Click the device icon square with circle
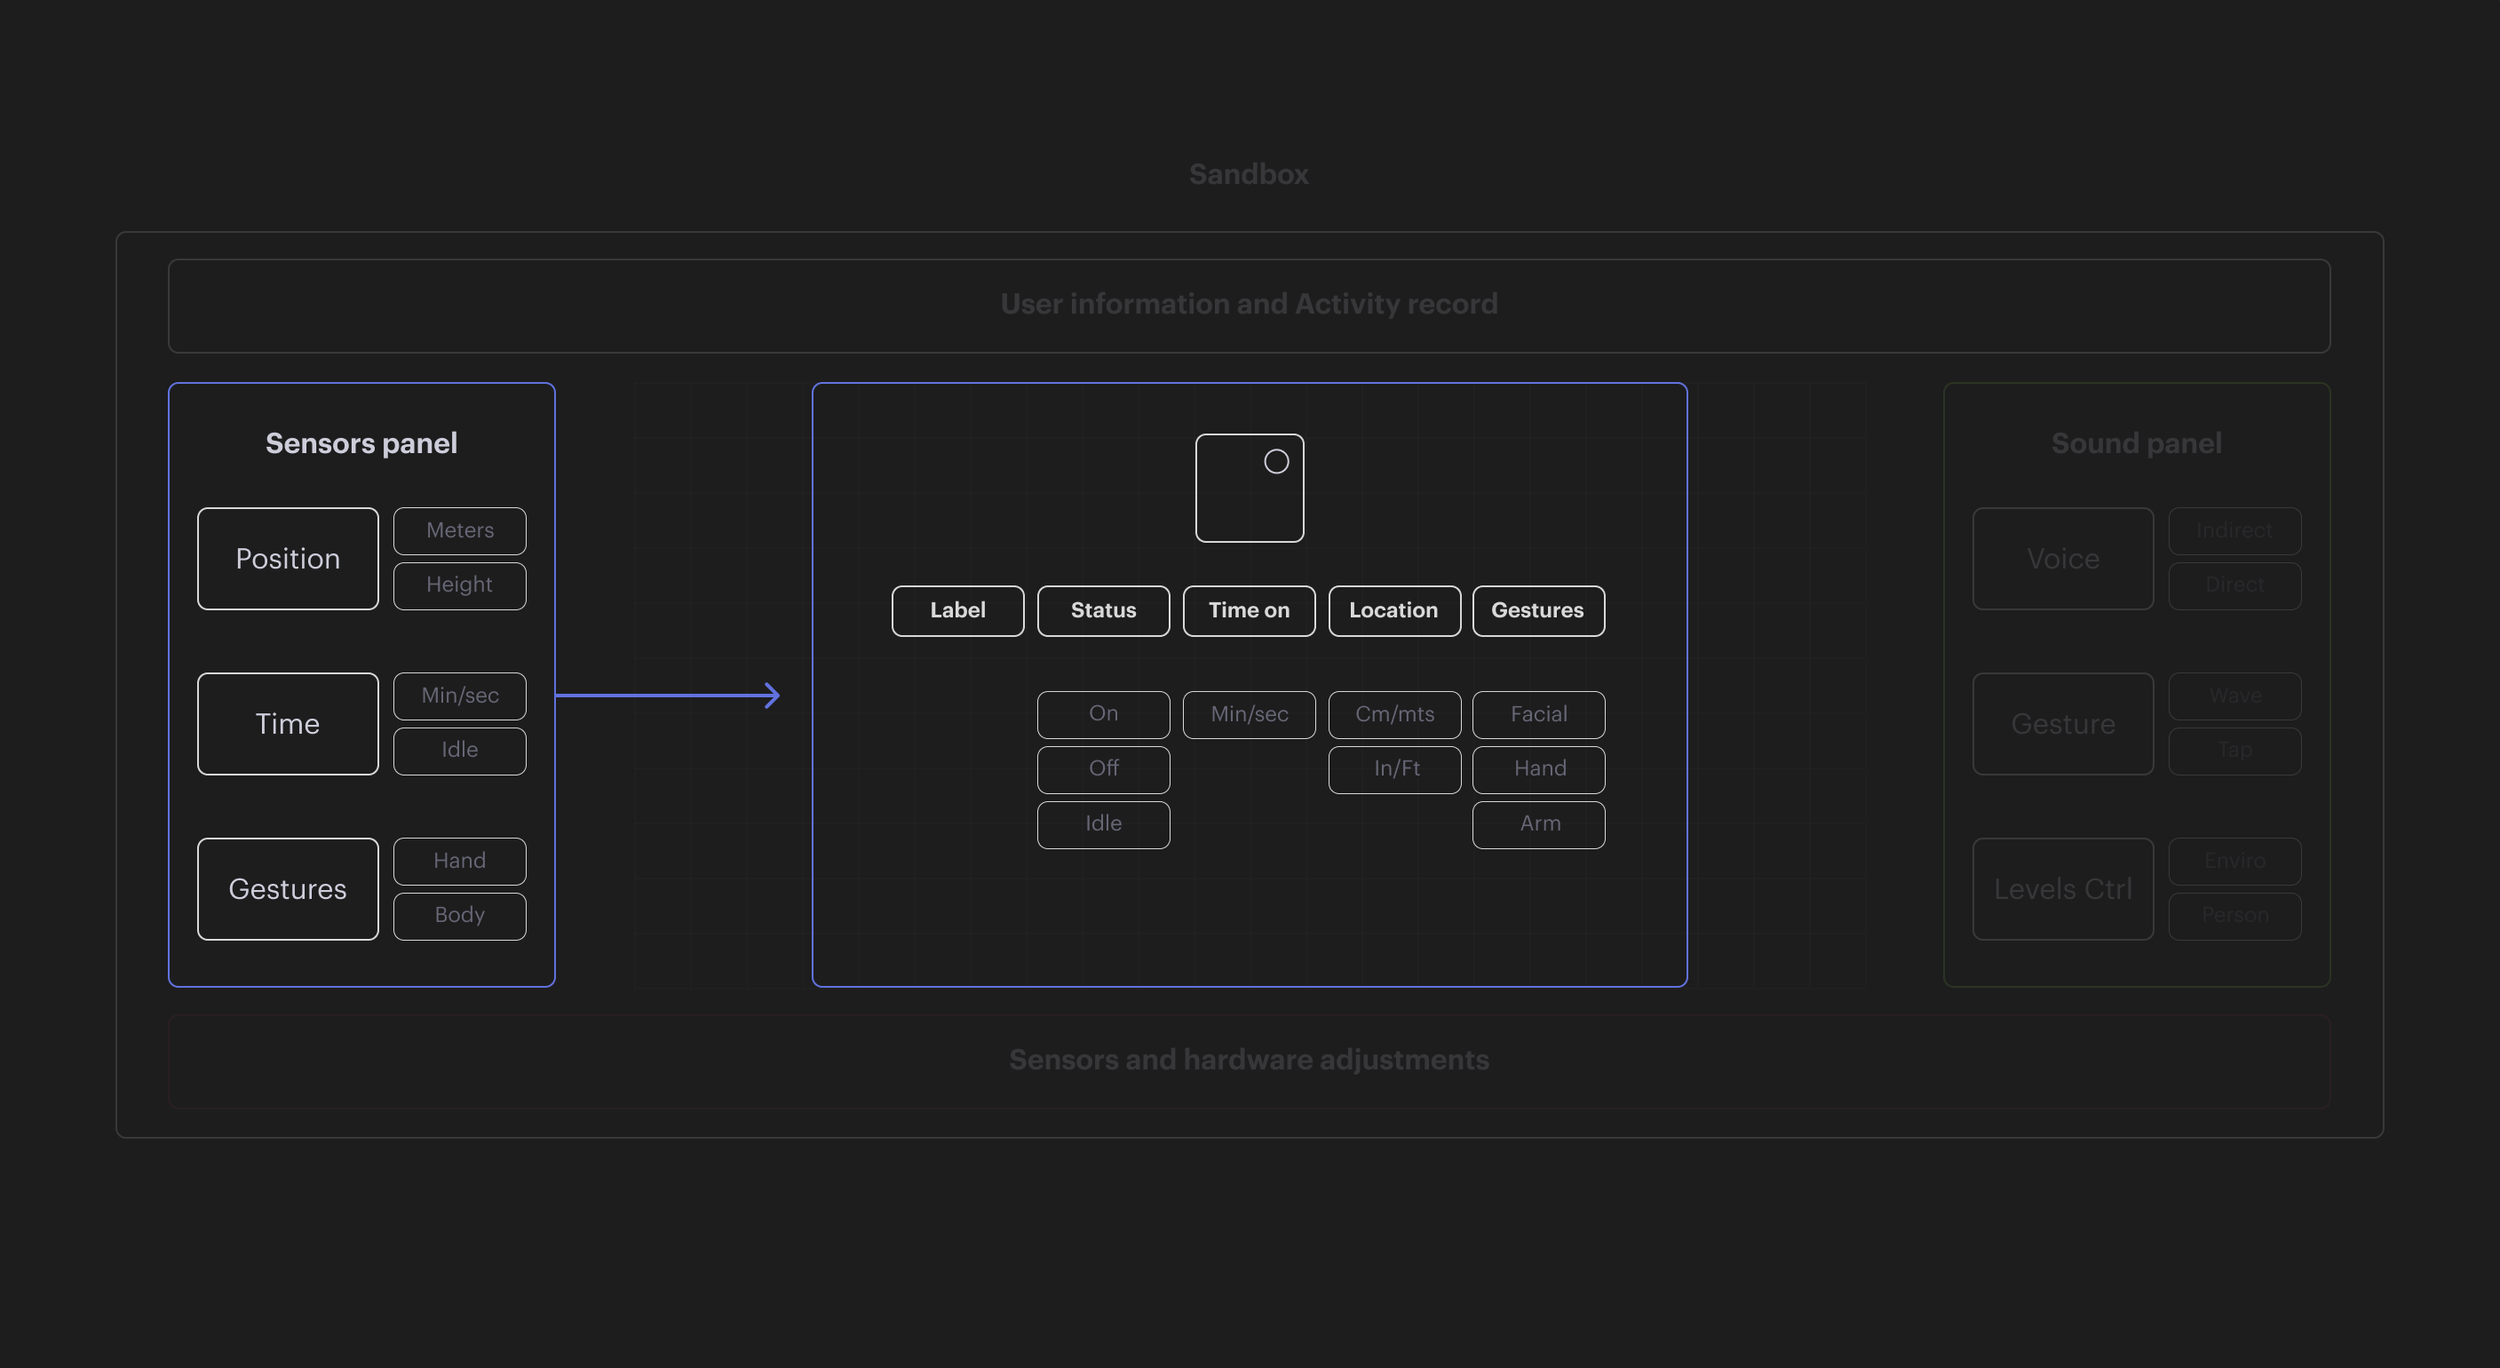This screenshot has height=1368, width=2500. coord(1249,488)
